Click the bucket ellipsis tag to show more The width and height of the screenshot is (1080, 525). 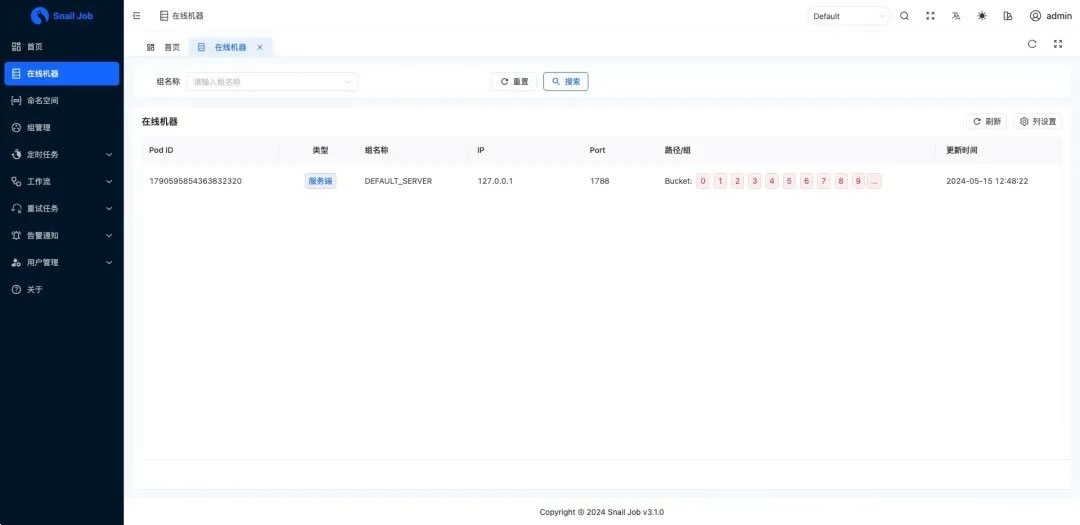[874, 181]
